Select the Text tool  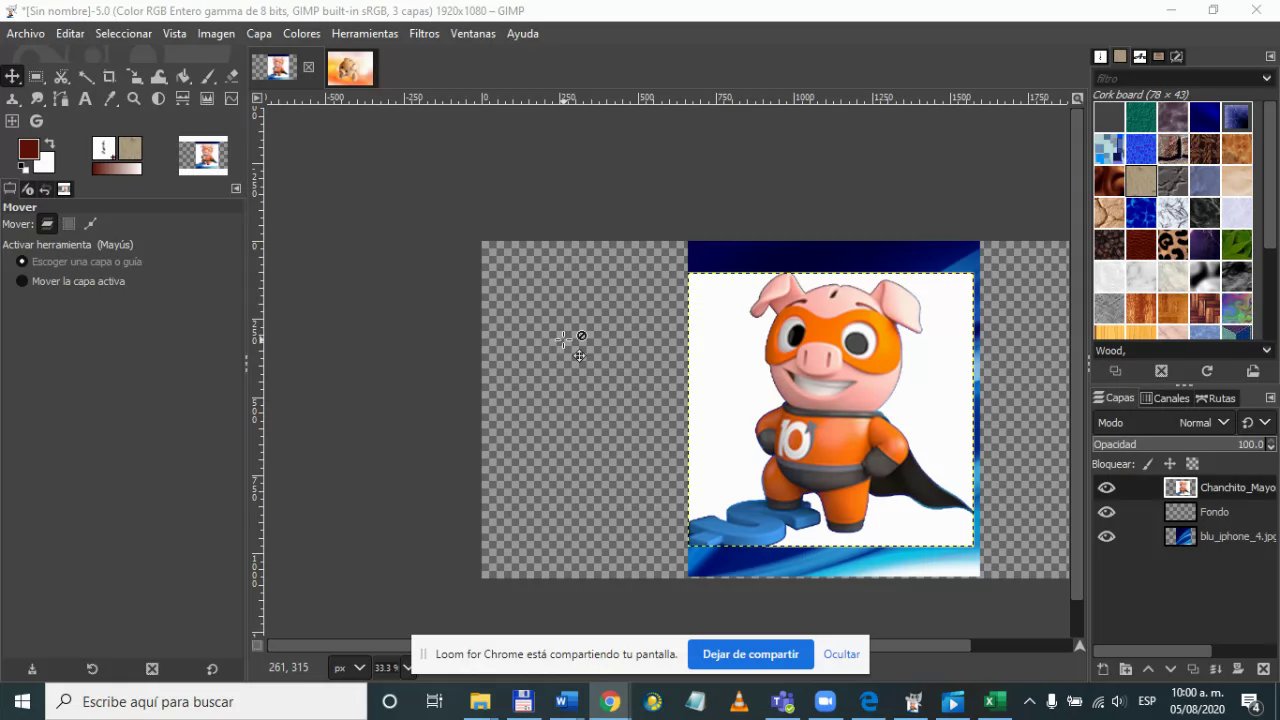(85, 98)
